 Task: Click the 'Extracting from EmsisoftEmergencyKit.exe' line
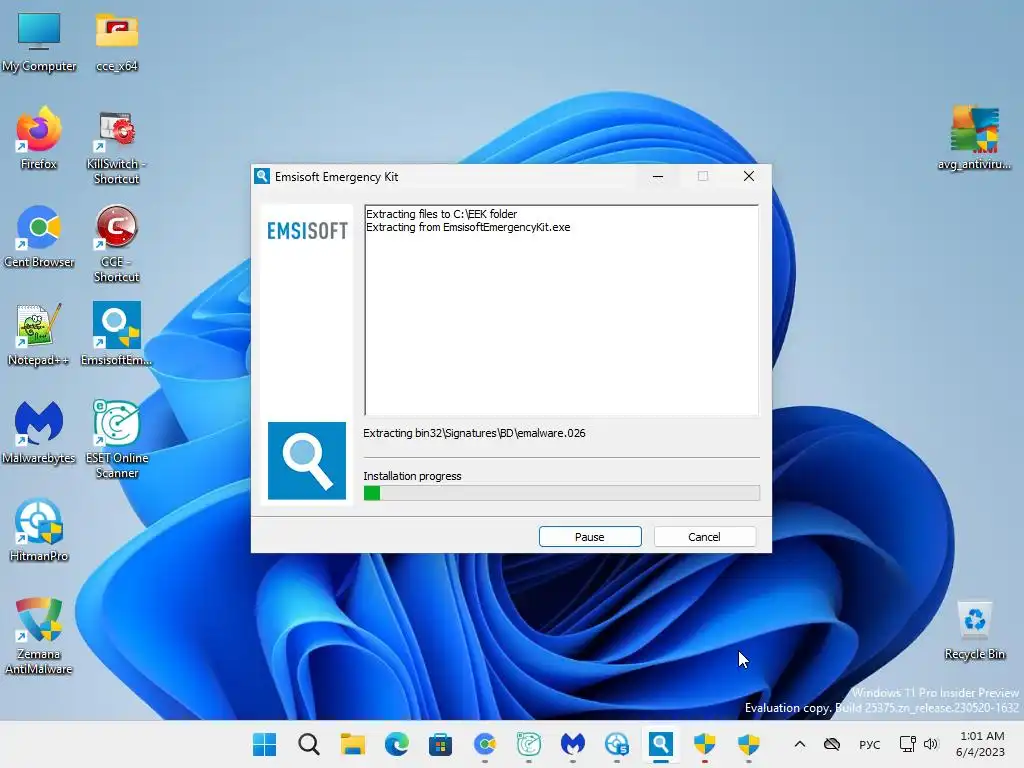pyautogui.click(x=468, y=227)
